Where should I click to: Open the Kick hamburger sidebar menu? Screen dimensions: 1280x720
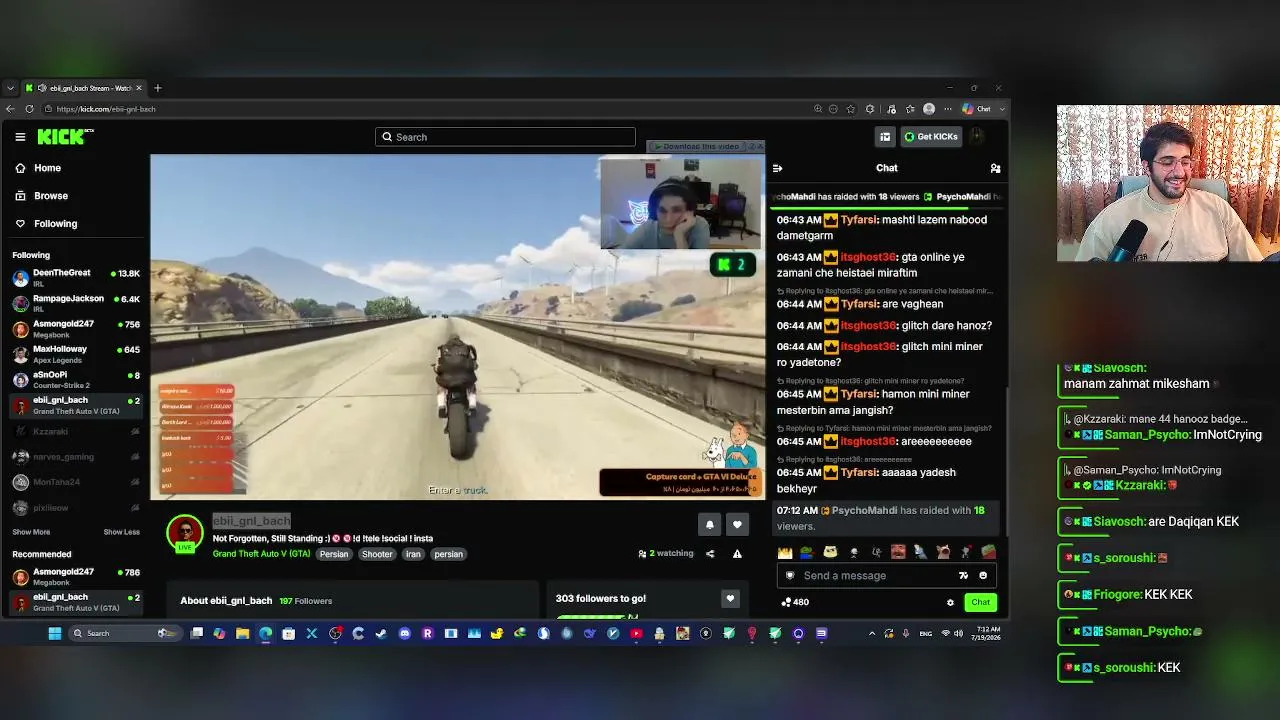click(x=20, y=137)
